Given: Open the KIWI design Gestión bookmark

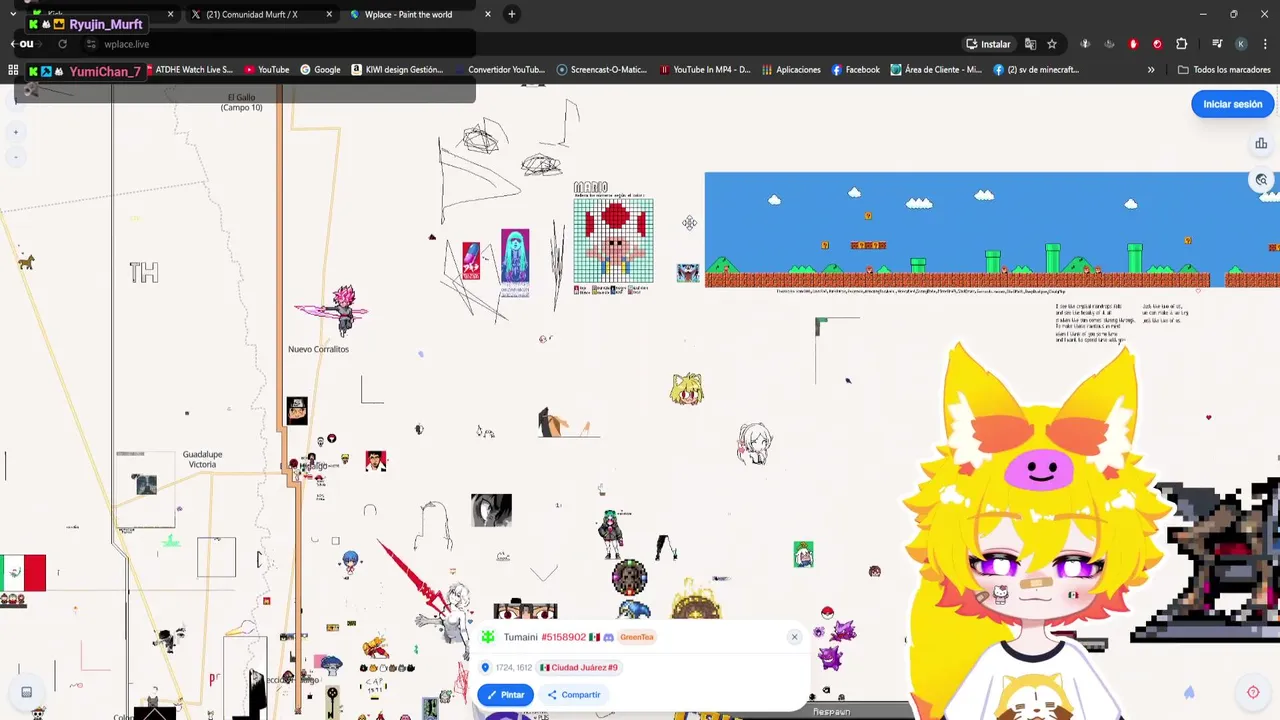Looking at the screenshot, I should point(397,70).
